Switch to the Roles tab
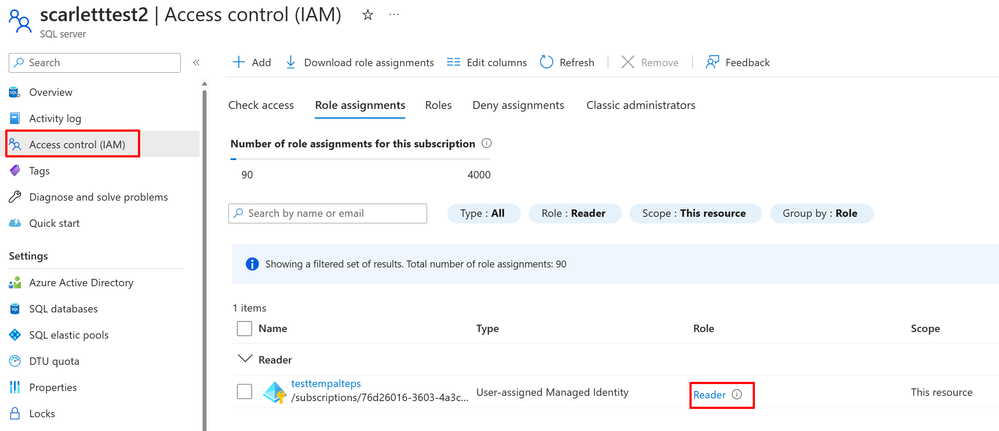 438,105
